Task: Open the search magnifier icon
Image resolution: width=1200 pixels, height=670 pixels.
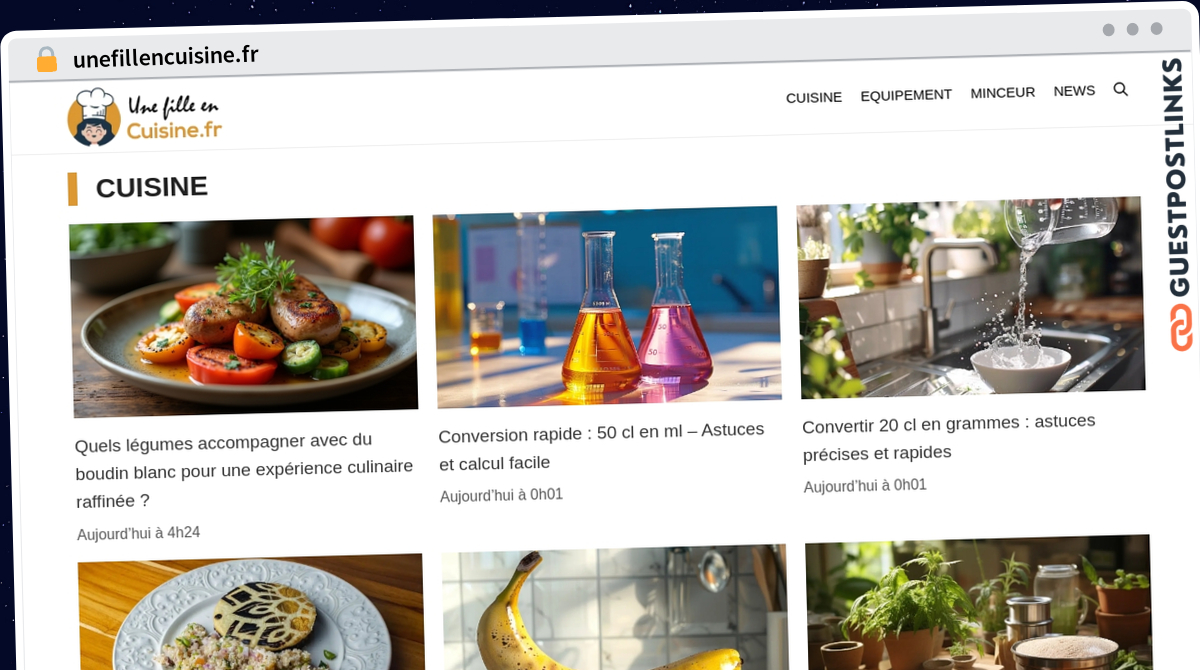Action: coord(1120,89)
